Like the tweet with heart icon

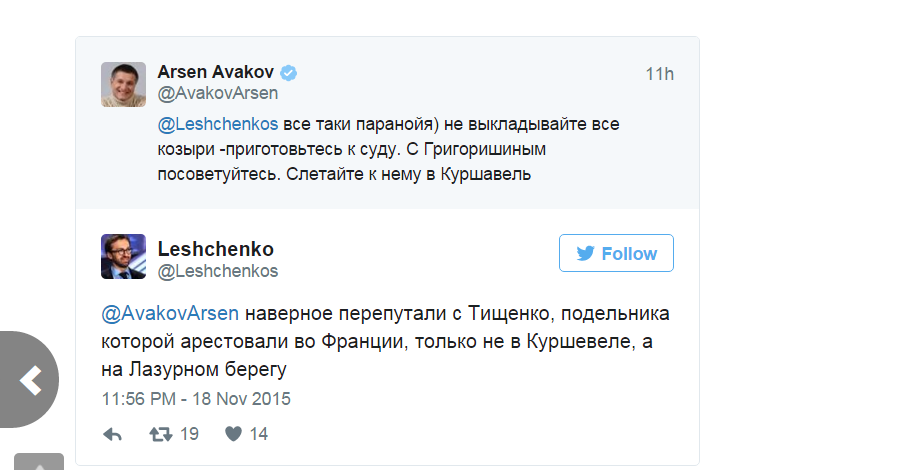pyautogui.click(x=233, y=434)
